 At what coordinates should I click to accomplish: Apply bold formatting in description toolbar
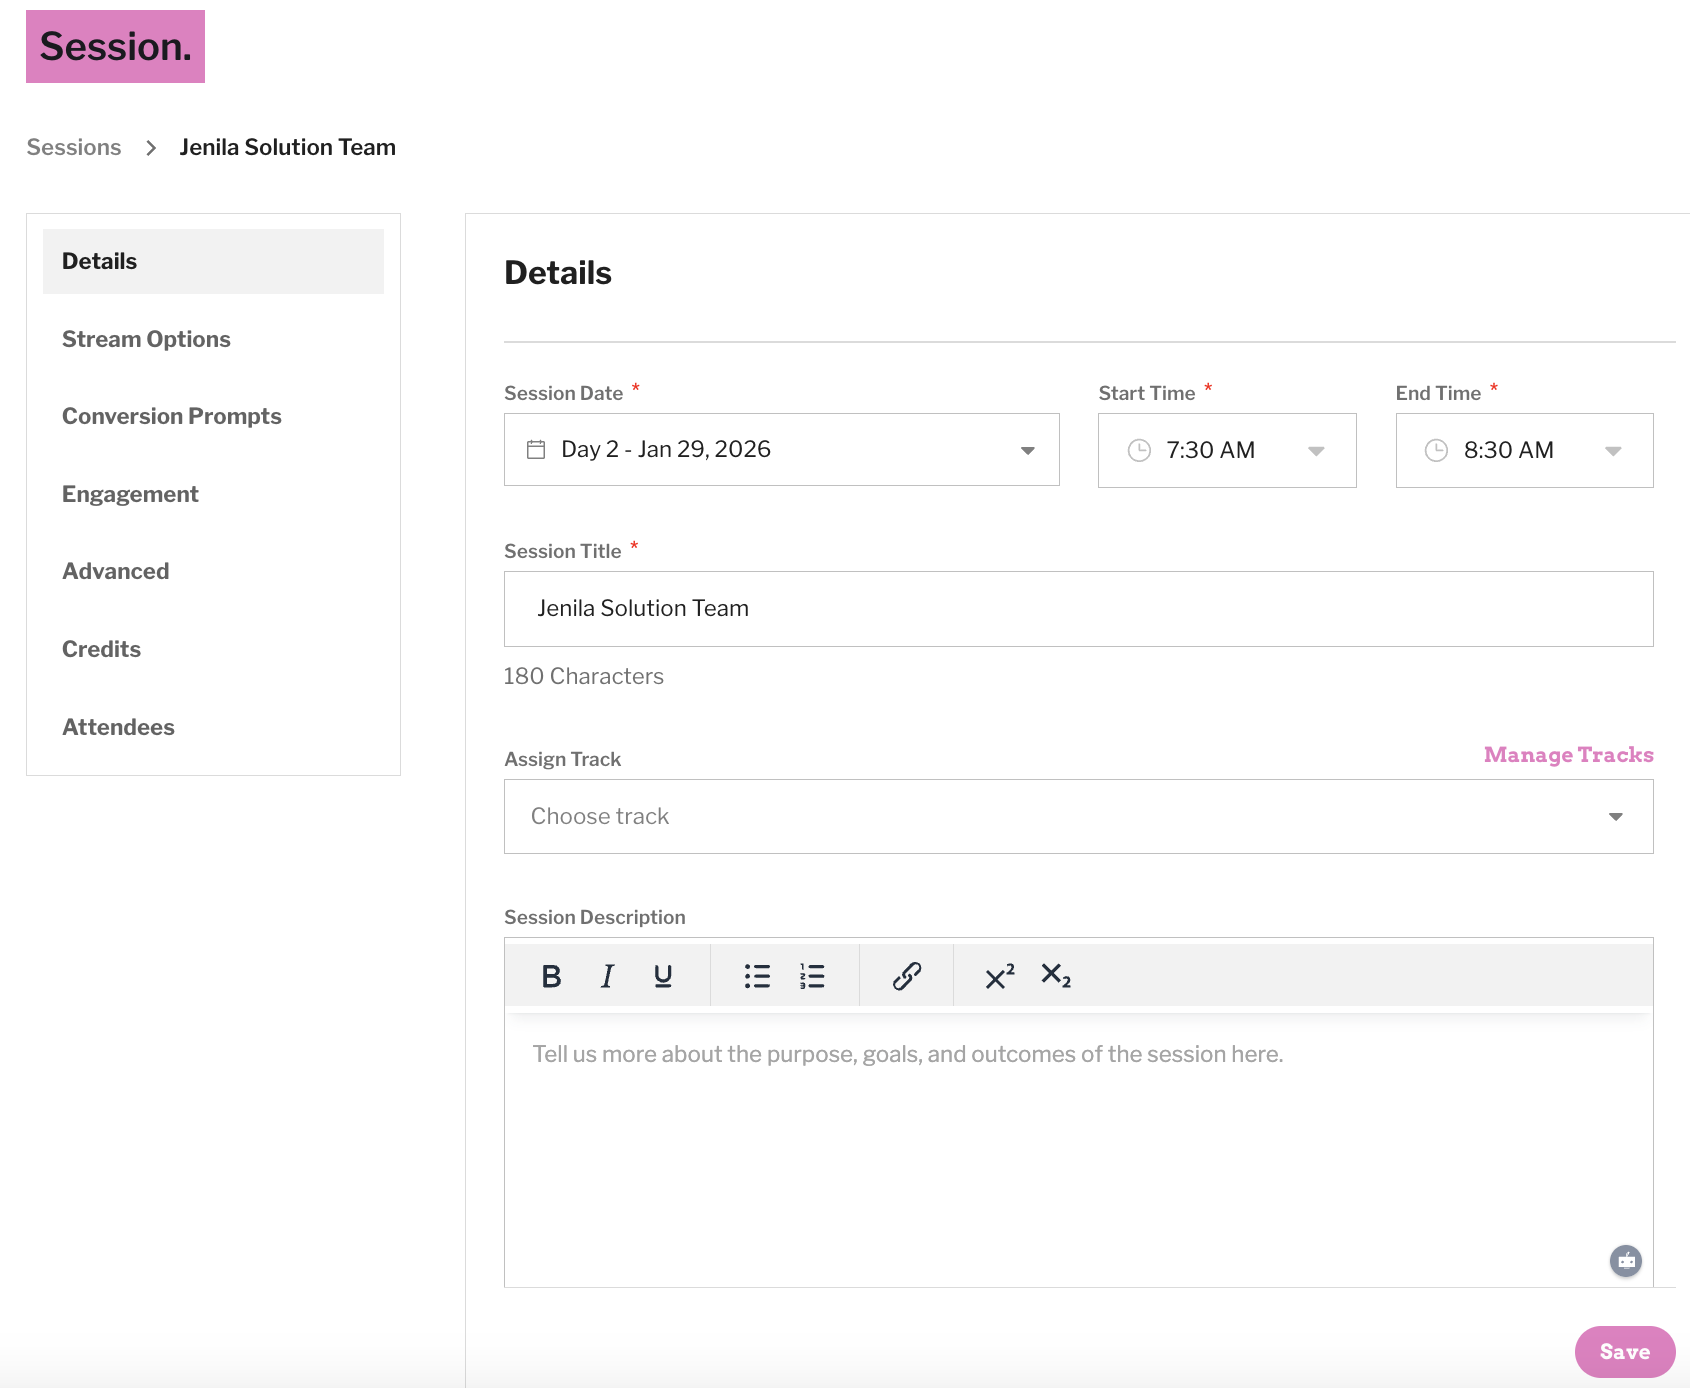pos(551,976)
